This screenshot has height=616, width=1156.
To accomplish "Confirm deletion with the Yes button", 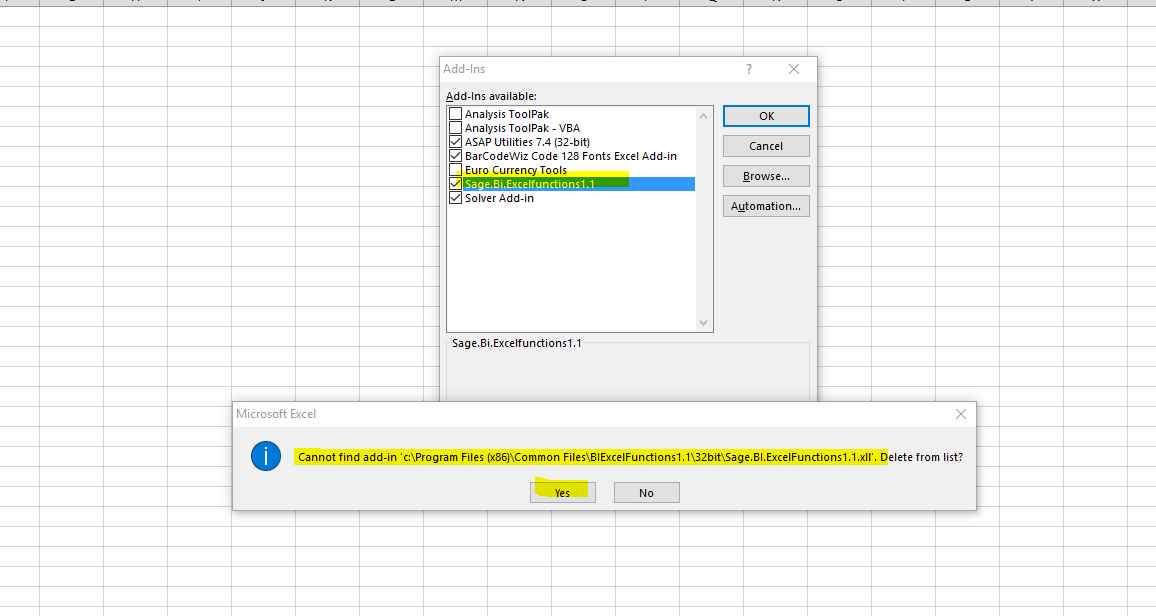I will point(563,493).
